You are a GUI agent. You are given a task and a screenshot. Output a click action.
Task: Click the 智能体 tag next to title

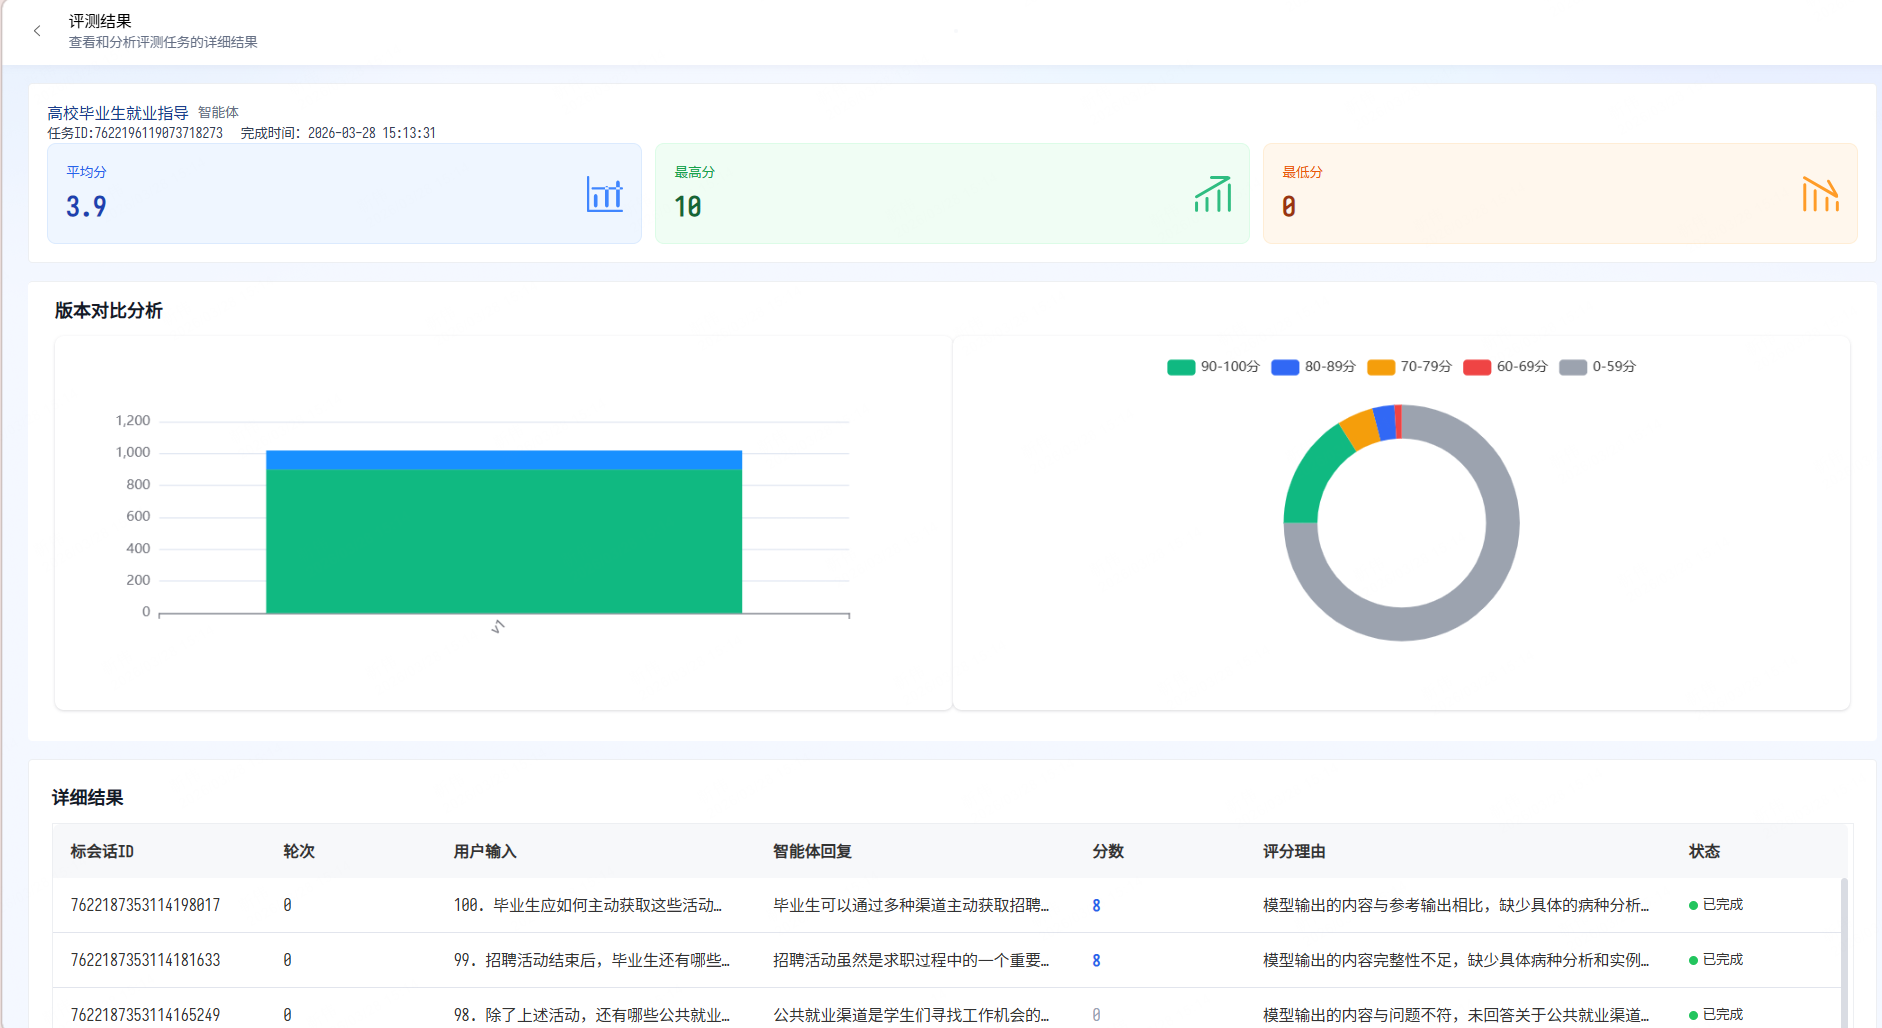218,112
